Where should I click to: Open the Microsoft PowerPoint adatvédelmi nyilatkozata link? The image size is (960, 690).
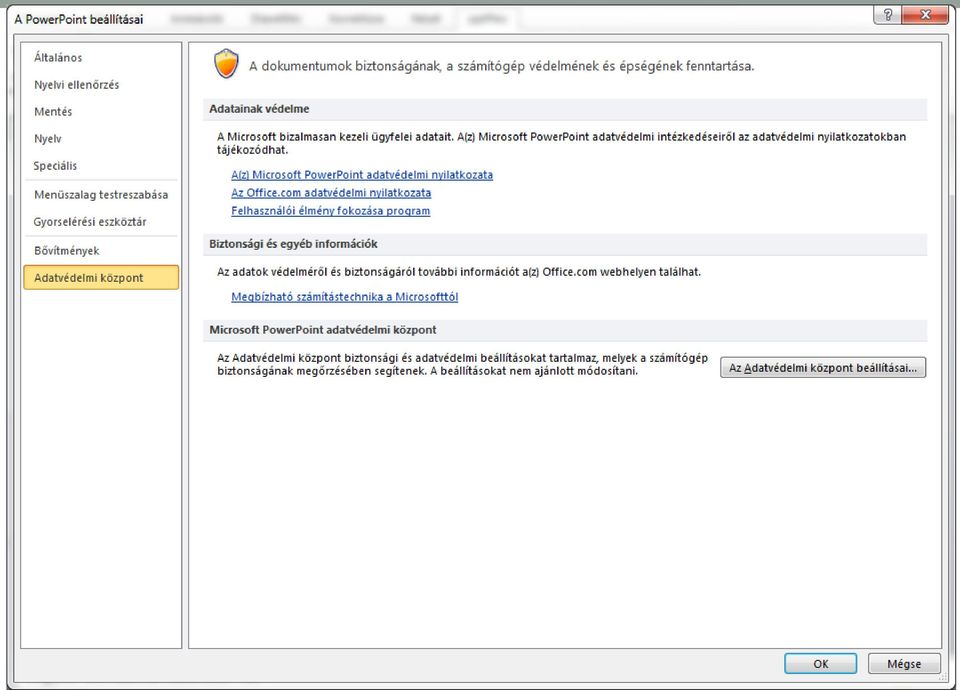(362, 174)
